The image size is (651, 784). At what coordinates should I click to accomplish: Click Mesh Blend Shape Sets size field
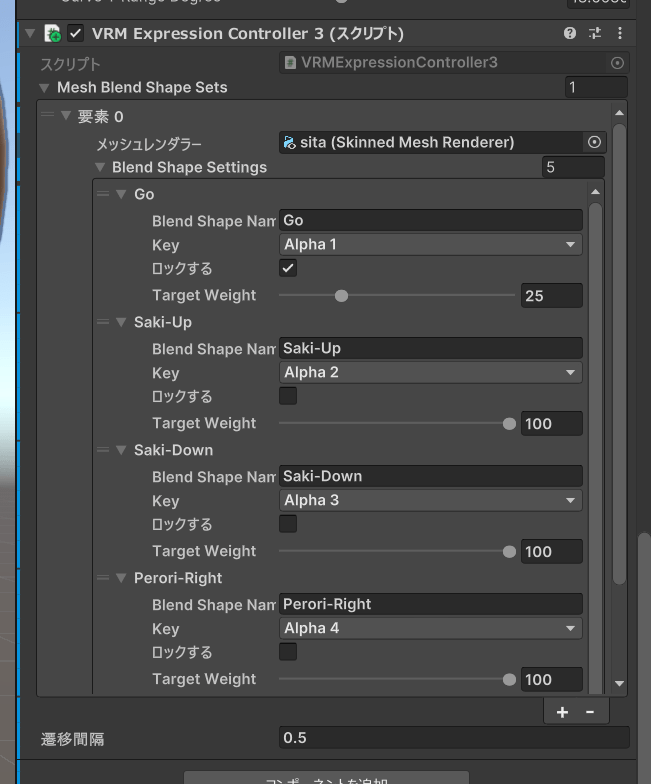coord(596,88)
